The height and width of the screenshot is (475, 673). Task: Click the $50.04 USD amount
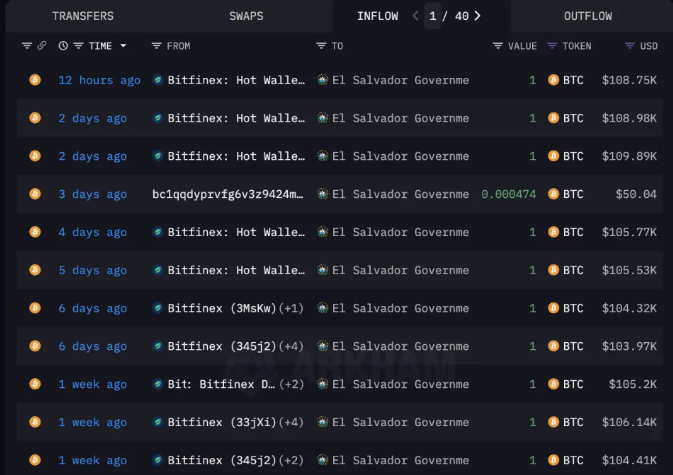(636, 194)
